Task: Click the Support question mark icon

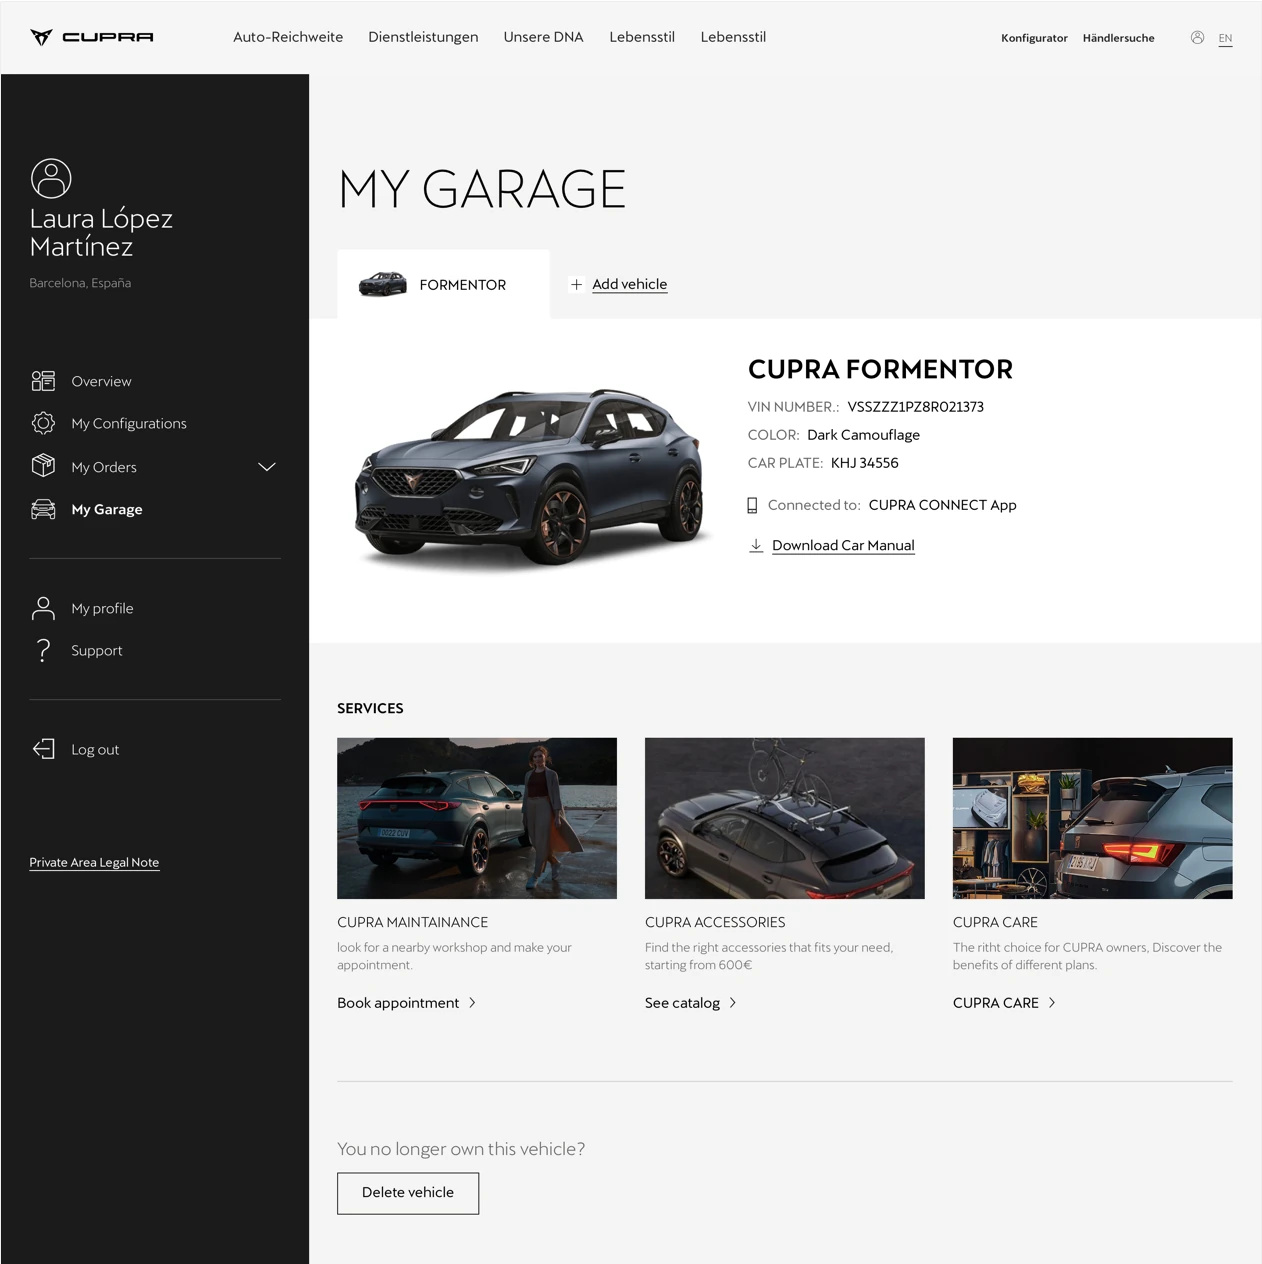Action: pyautogui.click(x=43, y=650)
